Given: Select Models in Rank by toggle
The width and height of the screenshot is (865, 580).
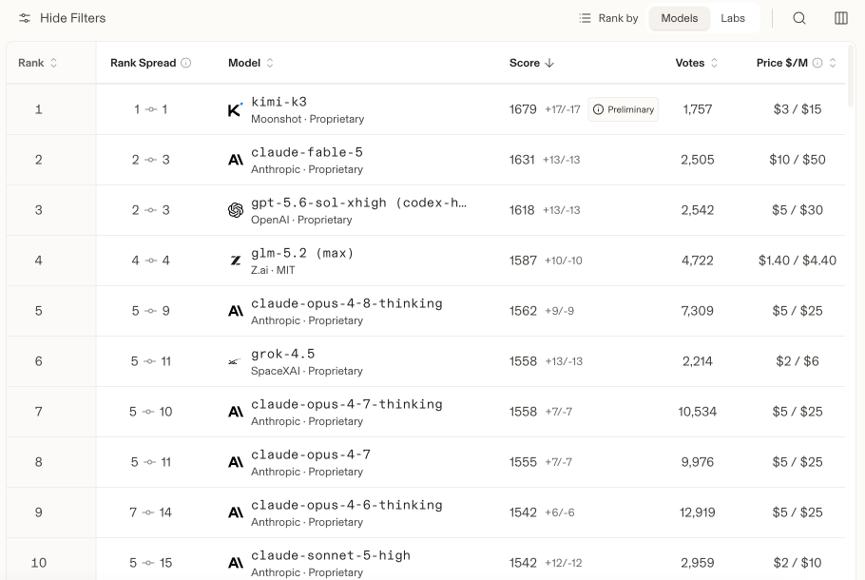Looking at the screenshot, I should (679, 18).
